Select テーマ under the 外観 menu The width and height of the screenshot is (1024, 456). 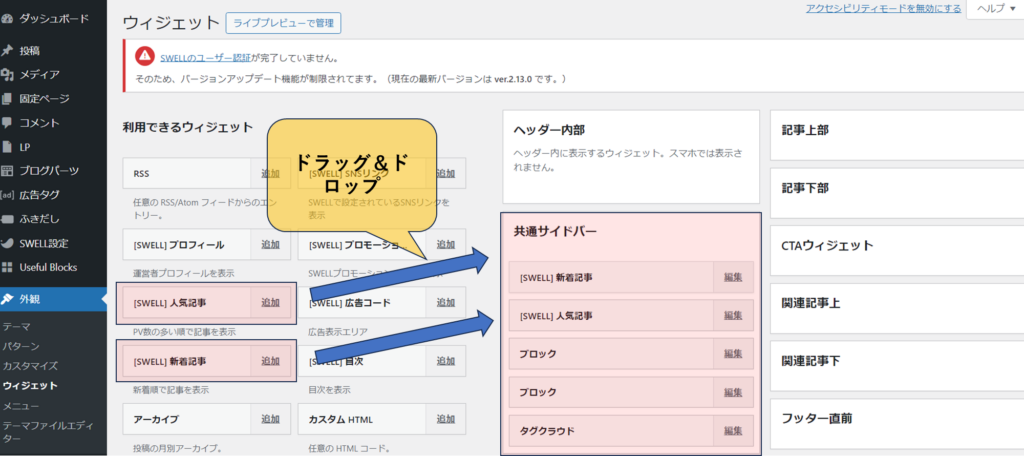[x=16, y=327]
